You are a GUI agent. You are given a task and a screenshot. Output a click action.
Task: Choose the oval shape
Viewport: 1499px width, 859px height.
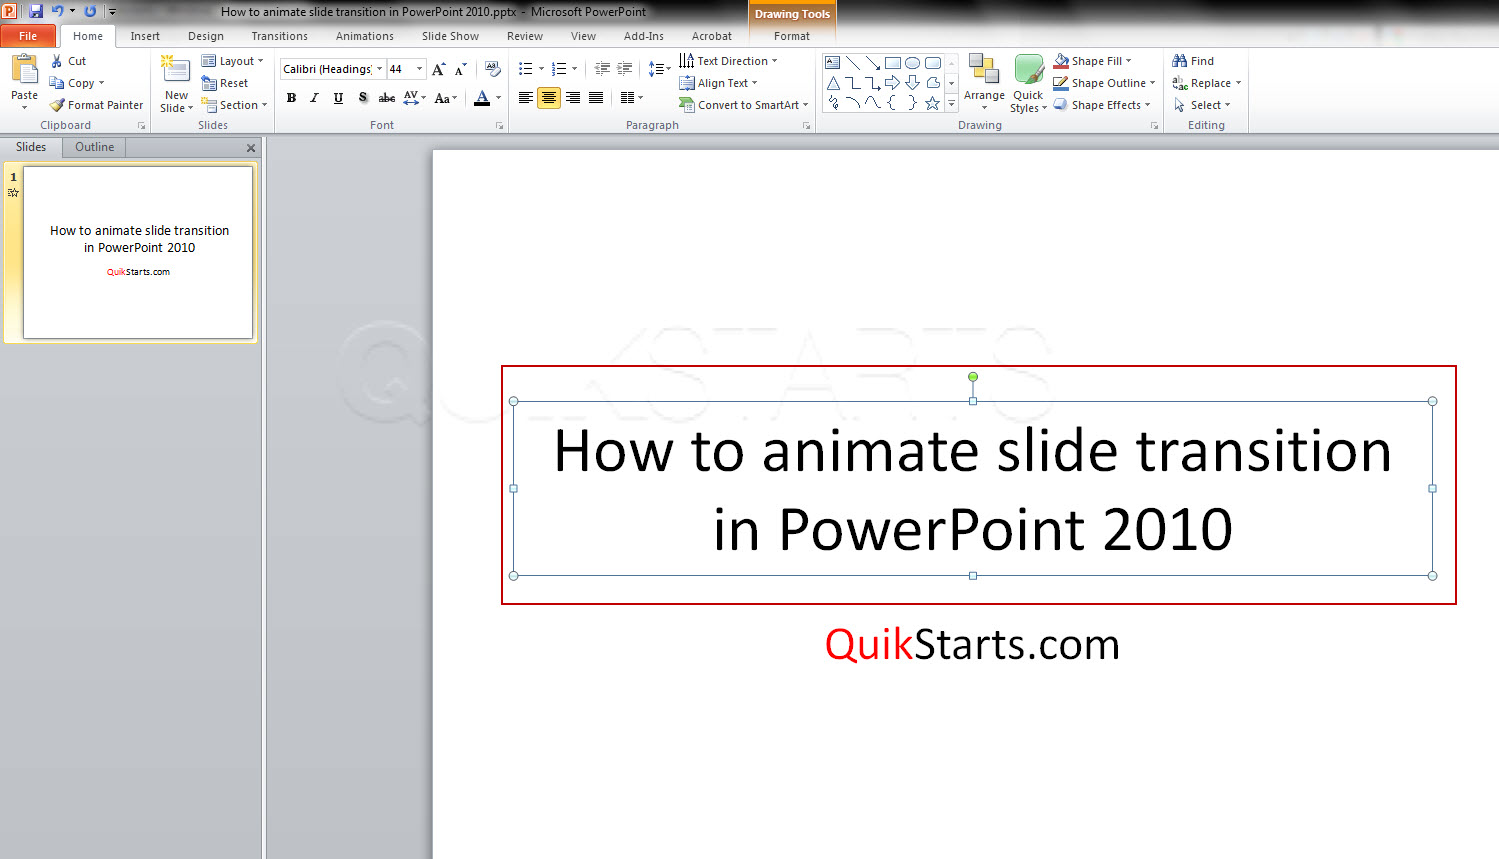(912, 62)
